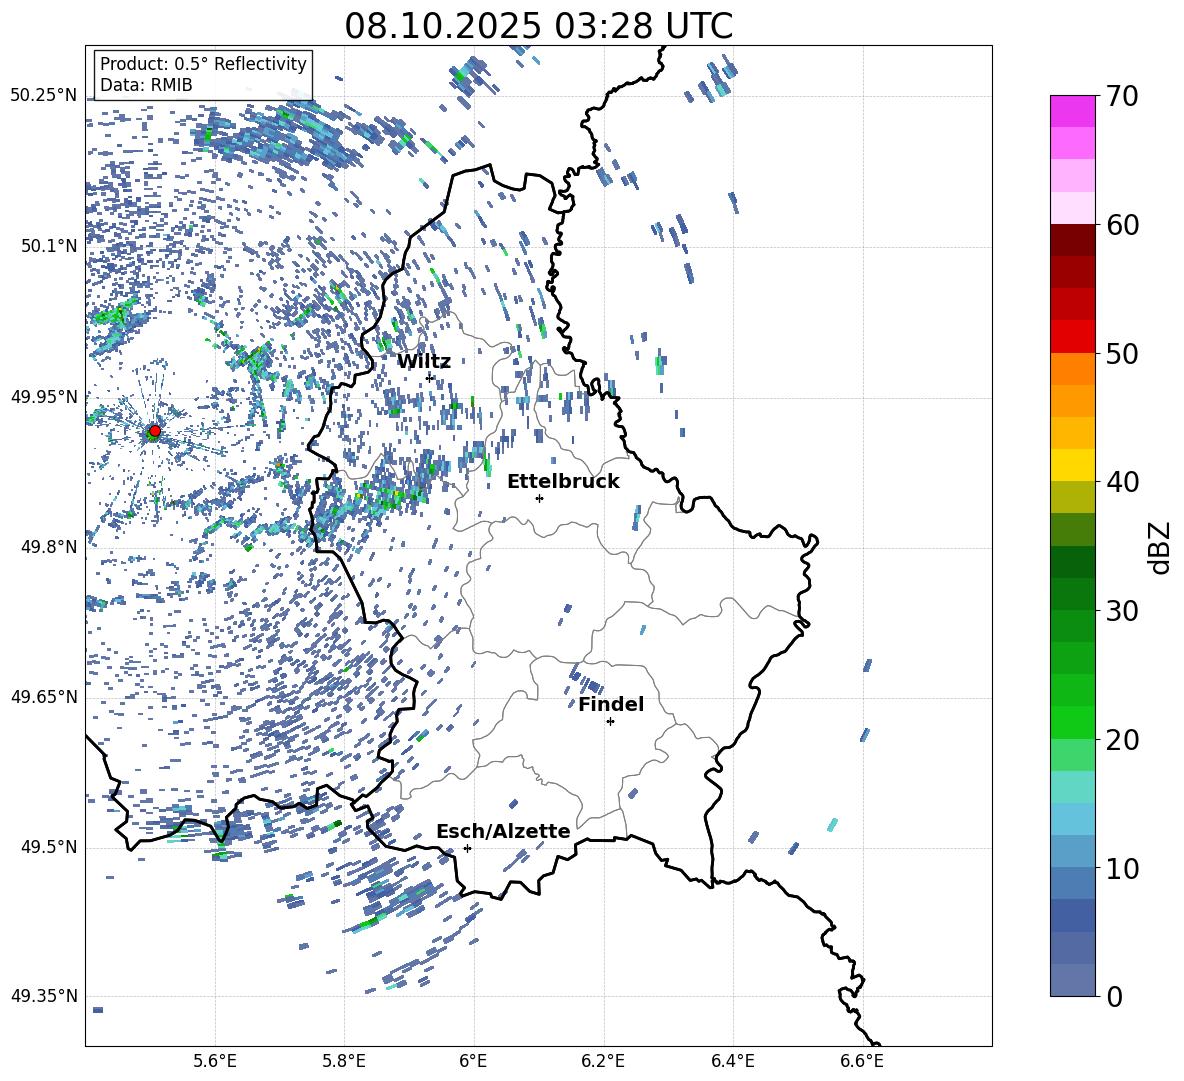1184x1081 pixels.
Task: Click the colorbar tick label 60
Action: 1122,225
